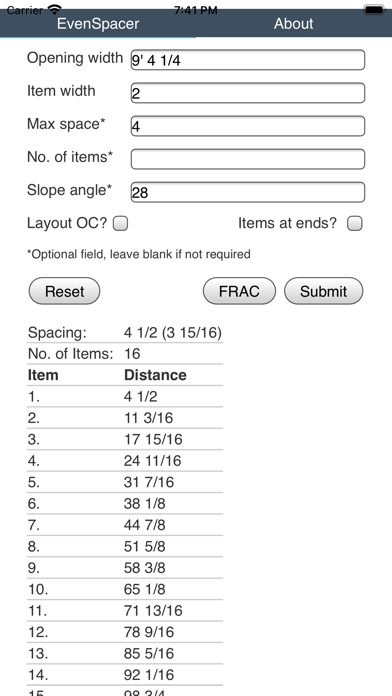Tap the Distance column header
The height and width of the screenshot is (696, 392).
[x=155, y=375]
